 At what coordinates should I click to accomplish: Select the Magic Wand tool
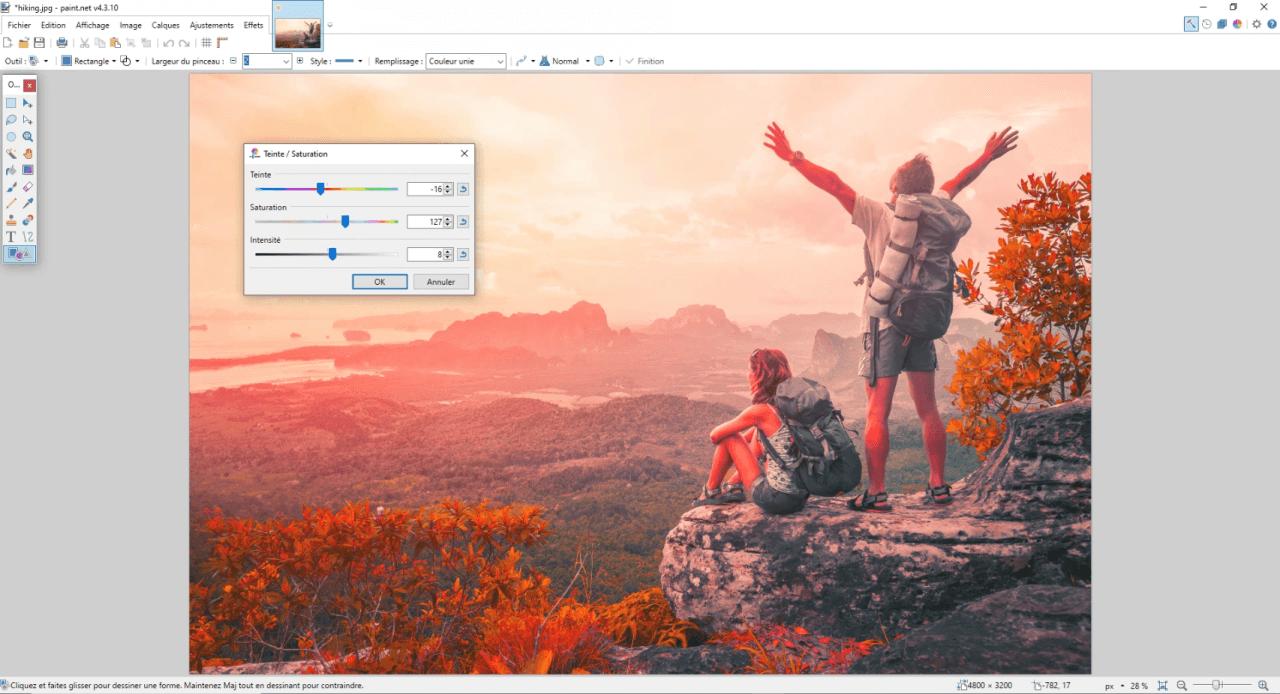click(x=11, y=154)
